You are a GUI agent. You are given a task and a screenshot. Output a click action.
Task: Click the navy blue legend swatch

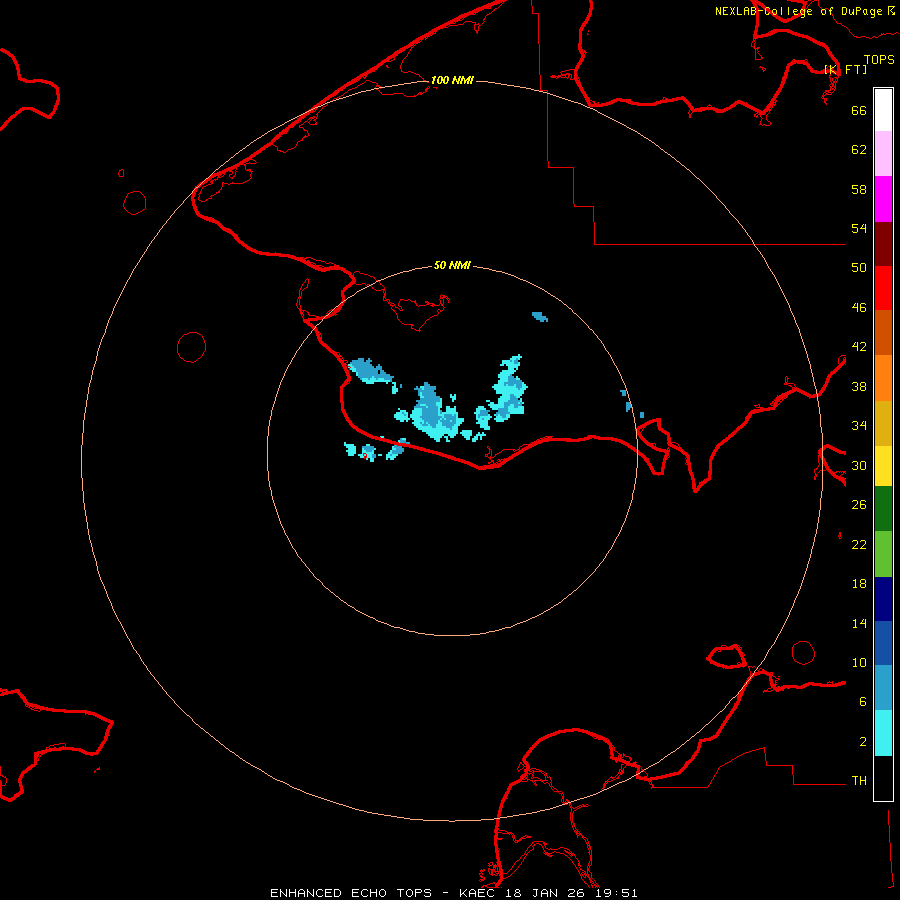point(883,599)
